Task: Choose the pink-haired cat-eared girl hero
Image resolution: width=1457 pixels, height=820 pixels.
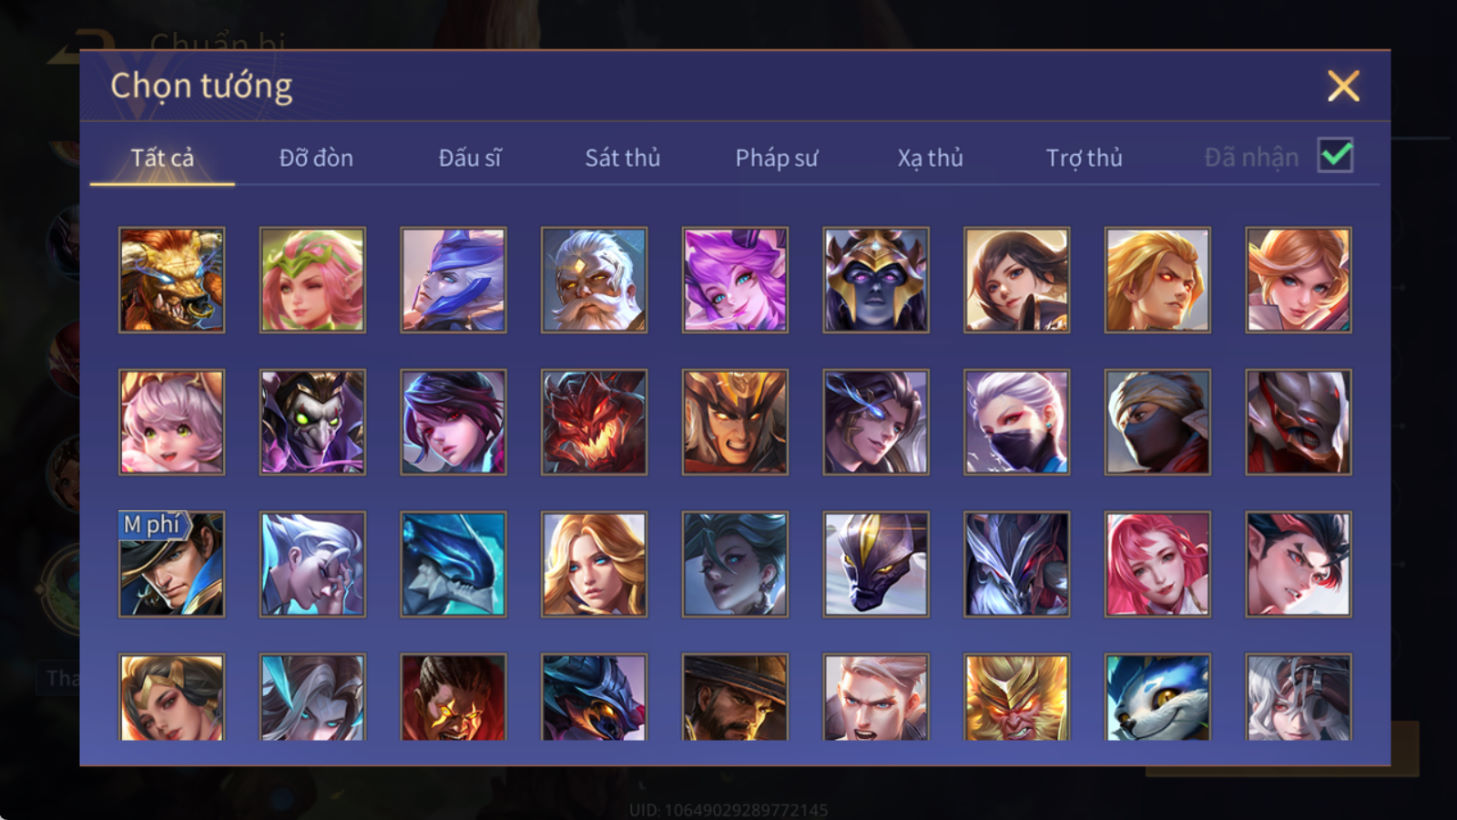Action: [x=172, y=422]
